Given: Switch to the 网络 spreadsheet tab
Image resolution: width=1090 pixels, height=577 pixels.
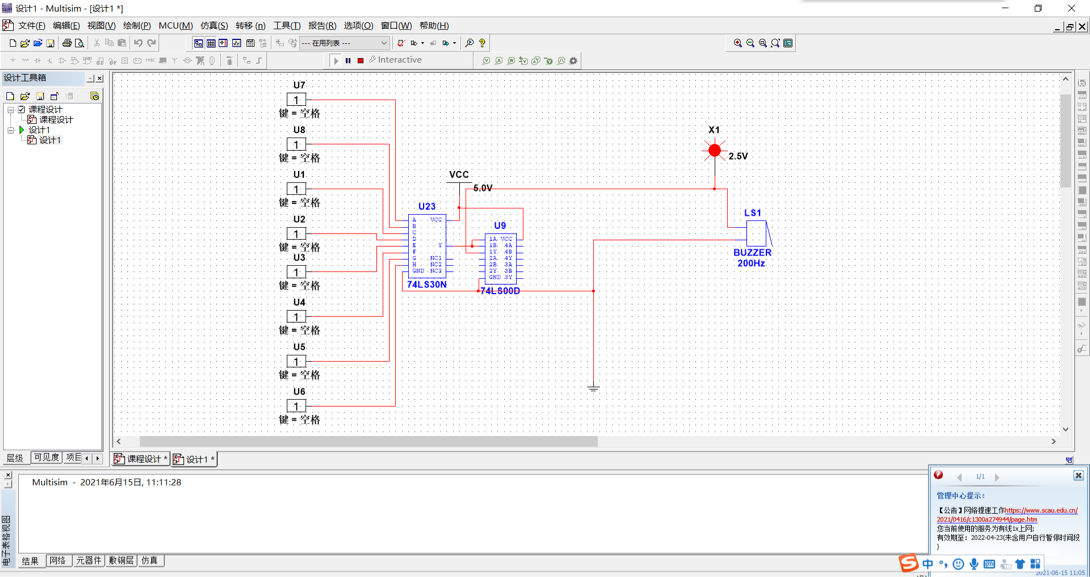Looking at the screenshot, I should (x=57, y=560).
